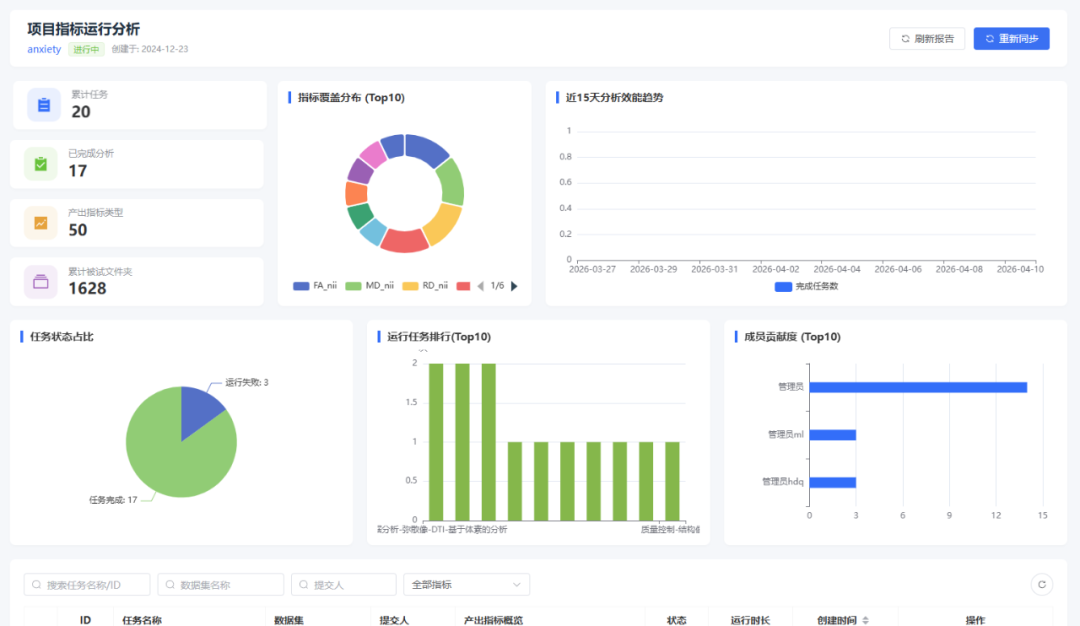The height and width of the screenshot is (626, 1080).
Task: Click the 任务名称 column header
Action: 142,620
